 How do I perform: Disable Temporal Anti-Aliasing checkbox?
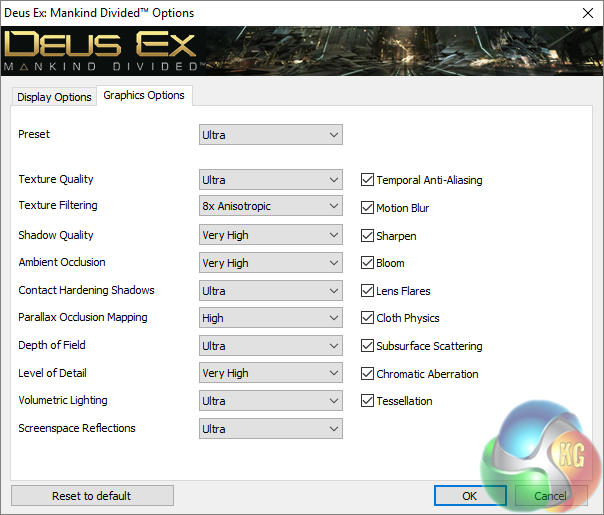(367, 180)
